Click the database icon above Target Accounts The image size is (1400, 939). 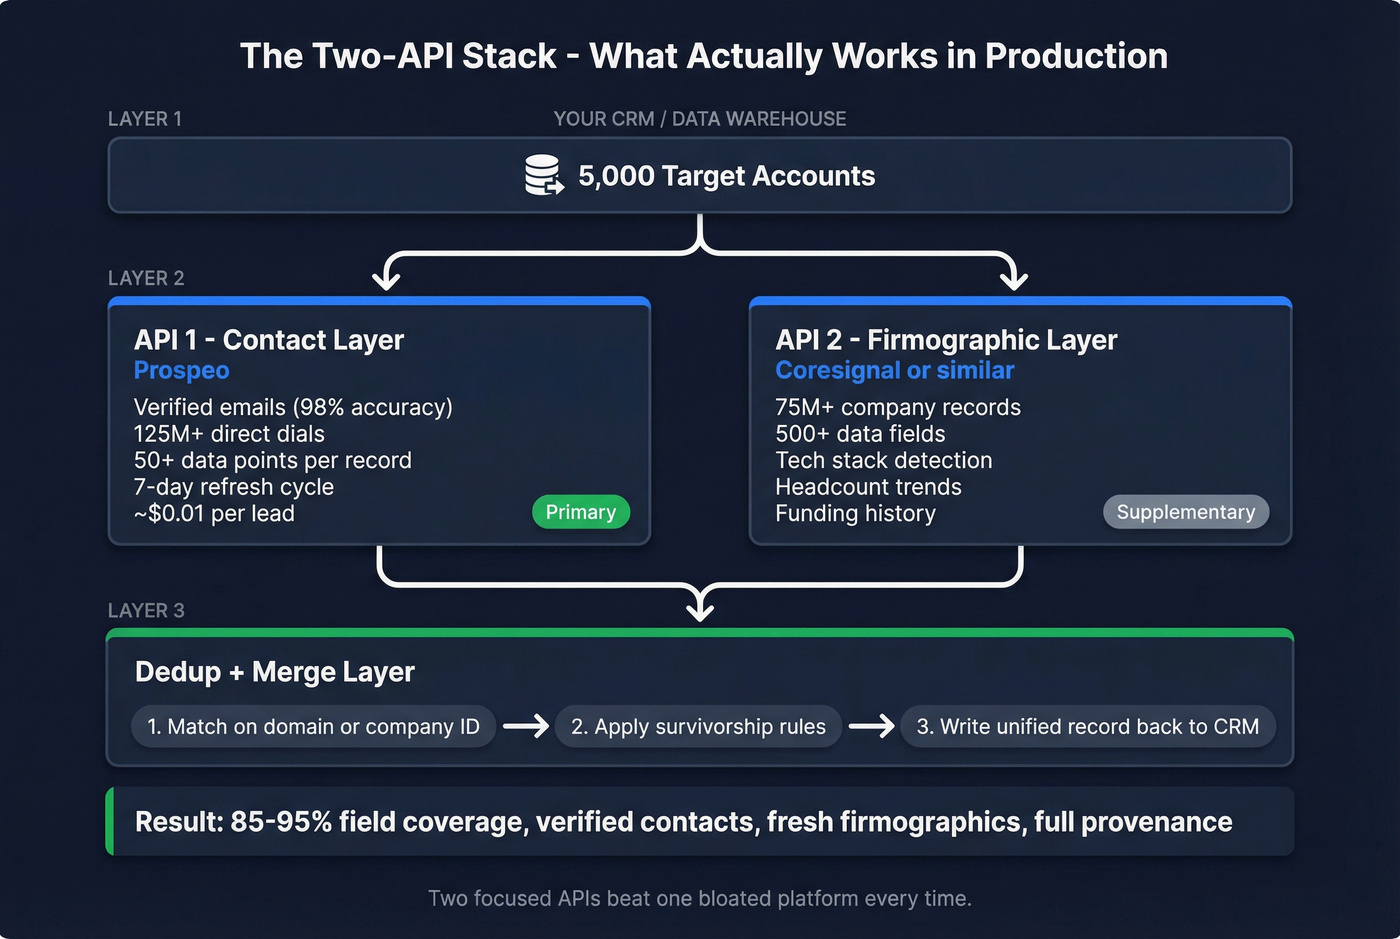543,175
